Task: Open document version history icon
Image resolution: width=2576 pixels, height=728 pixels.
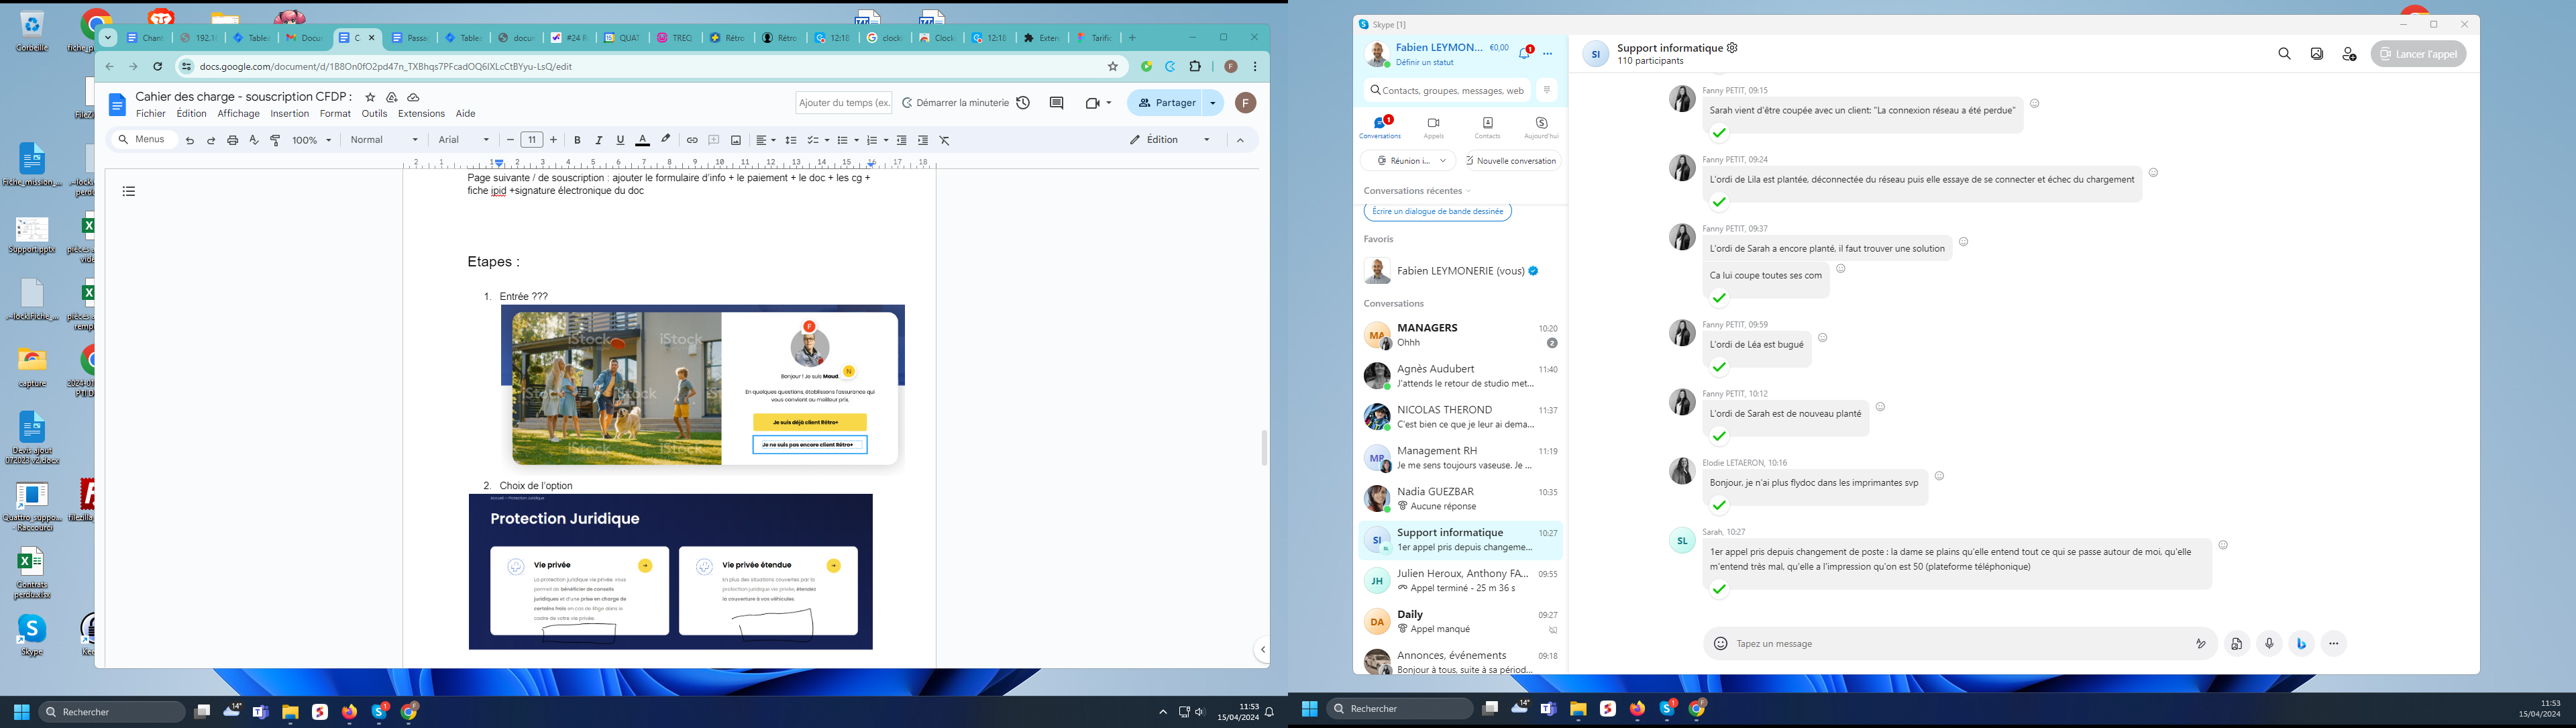Action: [1023, 103]
